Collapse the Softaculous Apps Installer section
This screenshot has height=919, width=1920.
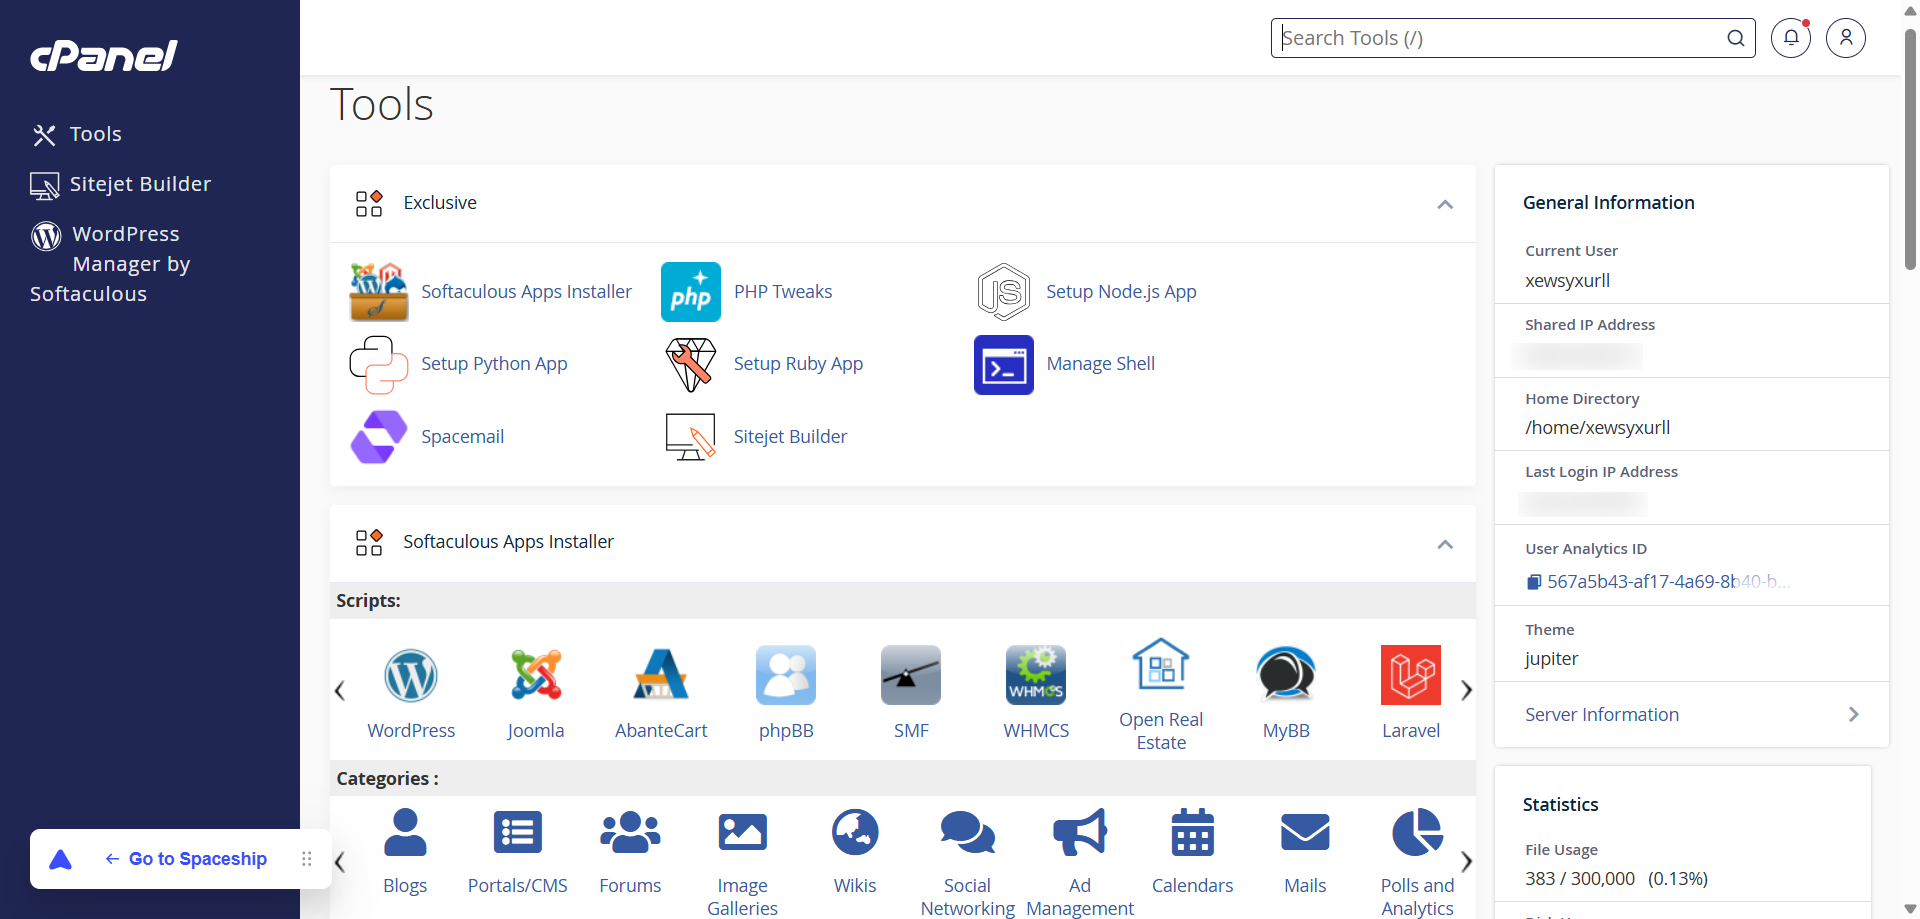(x=1444, y=544)
